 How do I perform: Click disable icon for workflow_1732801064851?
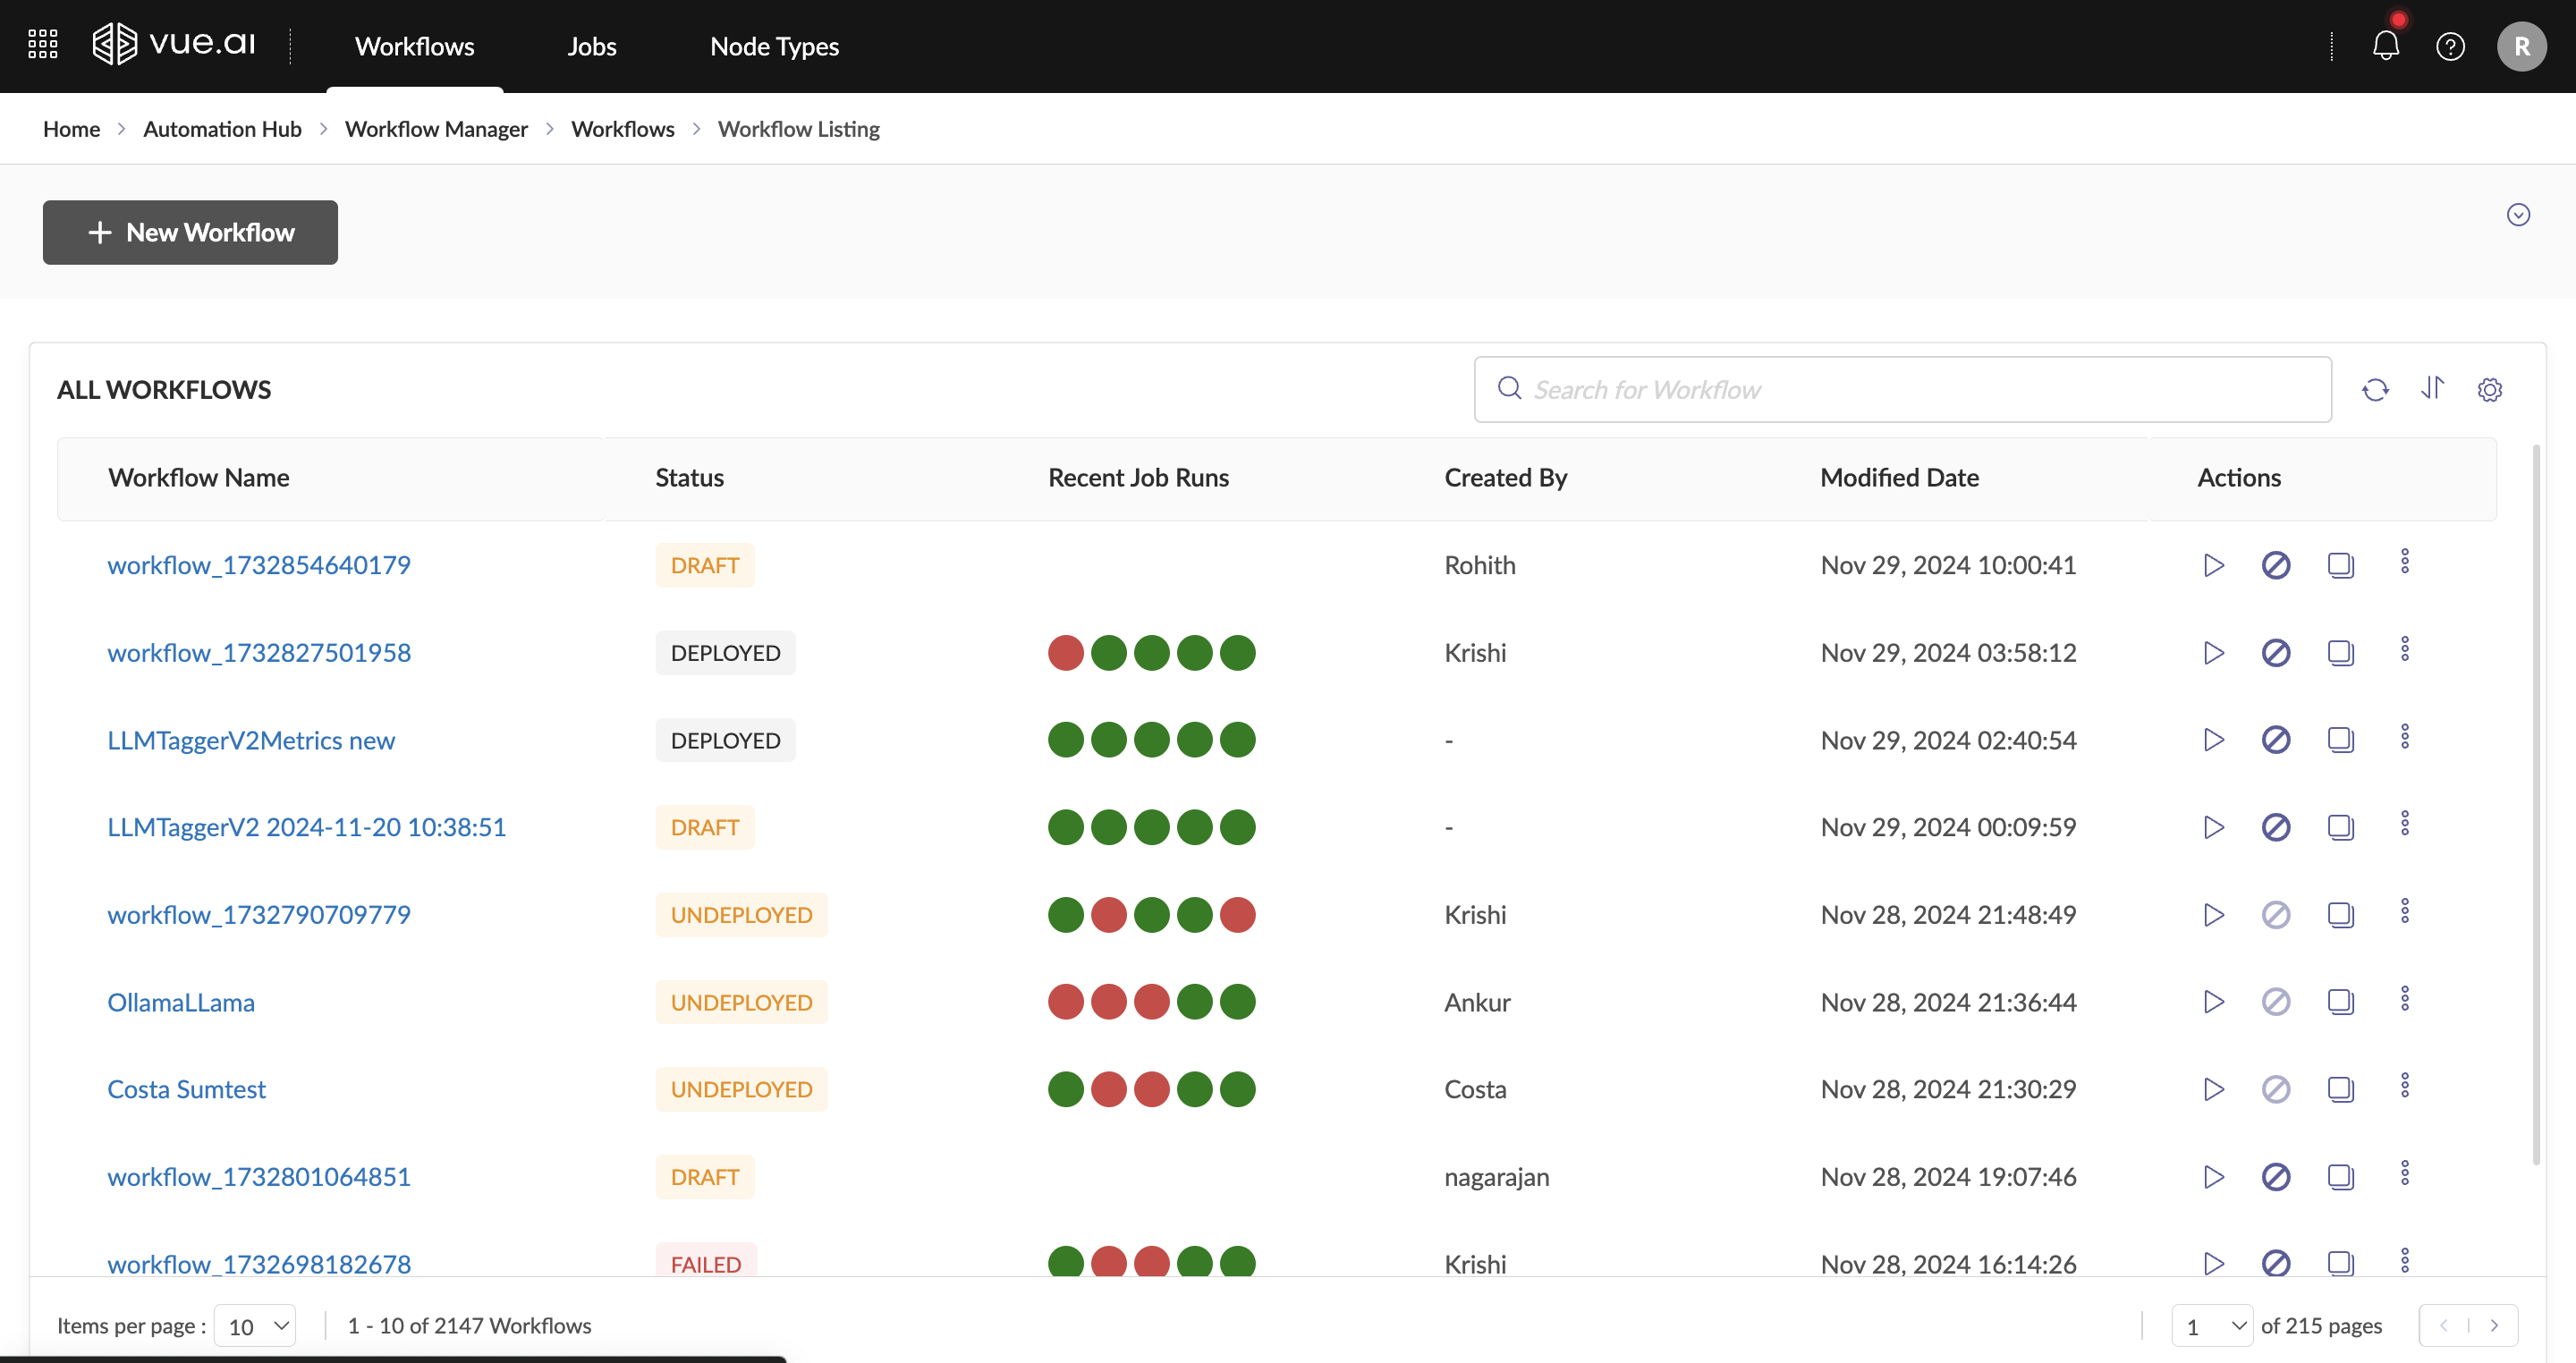[x=2276, y=1177]
